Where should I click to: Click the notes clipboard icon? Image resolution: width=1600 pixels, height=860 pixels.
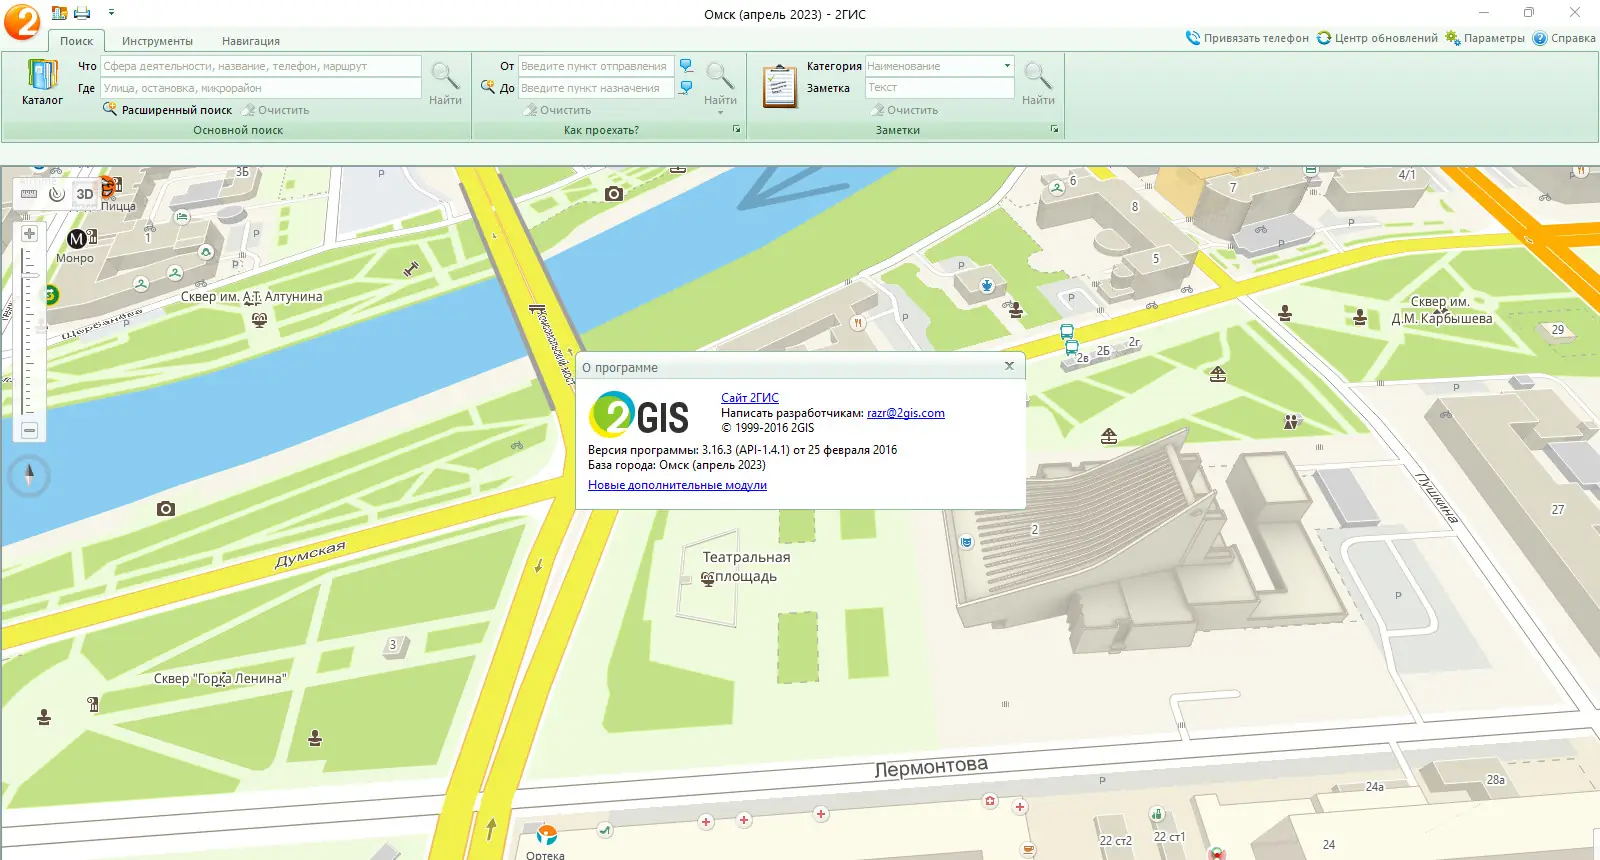click(779, 85)
